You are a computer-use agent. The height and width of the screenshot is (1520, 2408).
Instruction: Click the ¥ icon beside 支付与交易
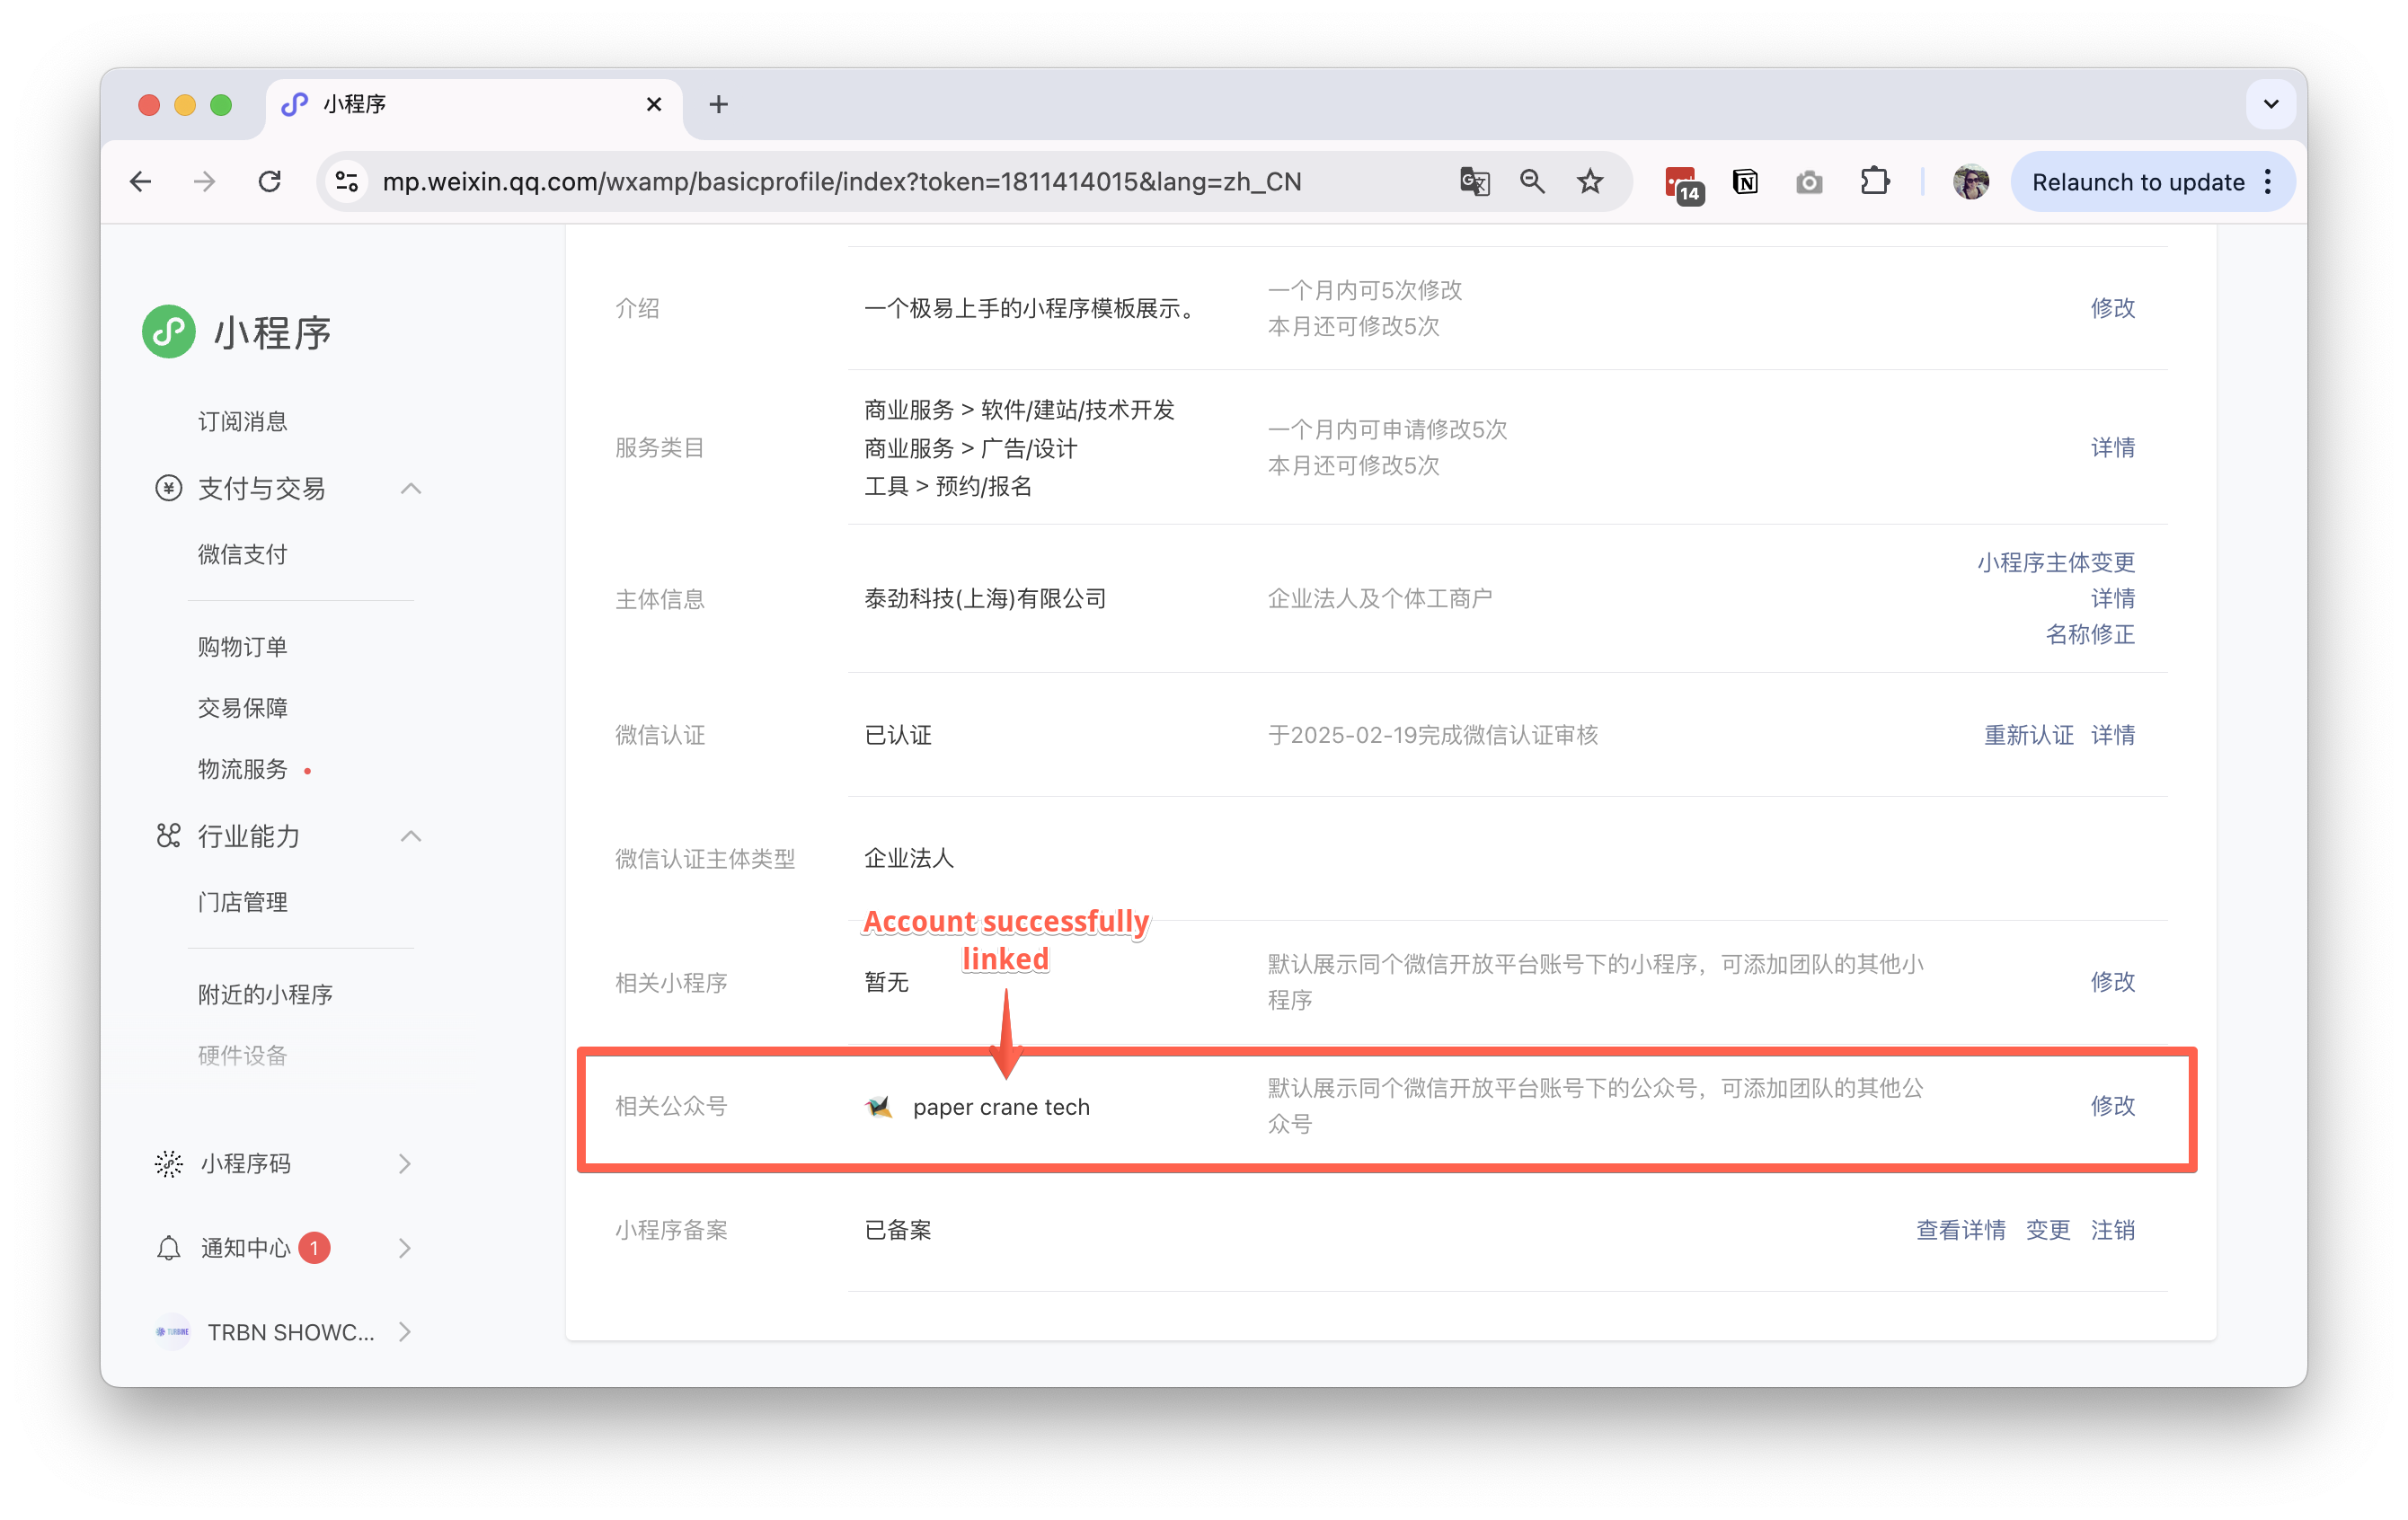[x=167, y=489]
